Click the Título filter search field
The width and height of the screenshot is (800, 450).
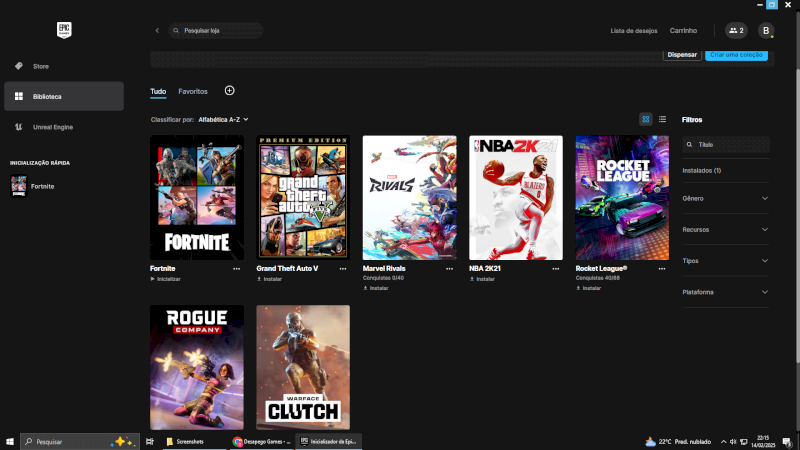(728, 145)
